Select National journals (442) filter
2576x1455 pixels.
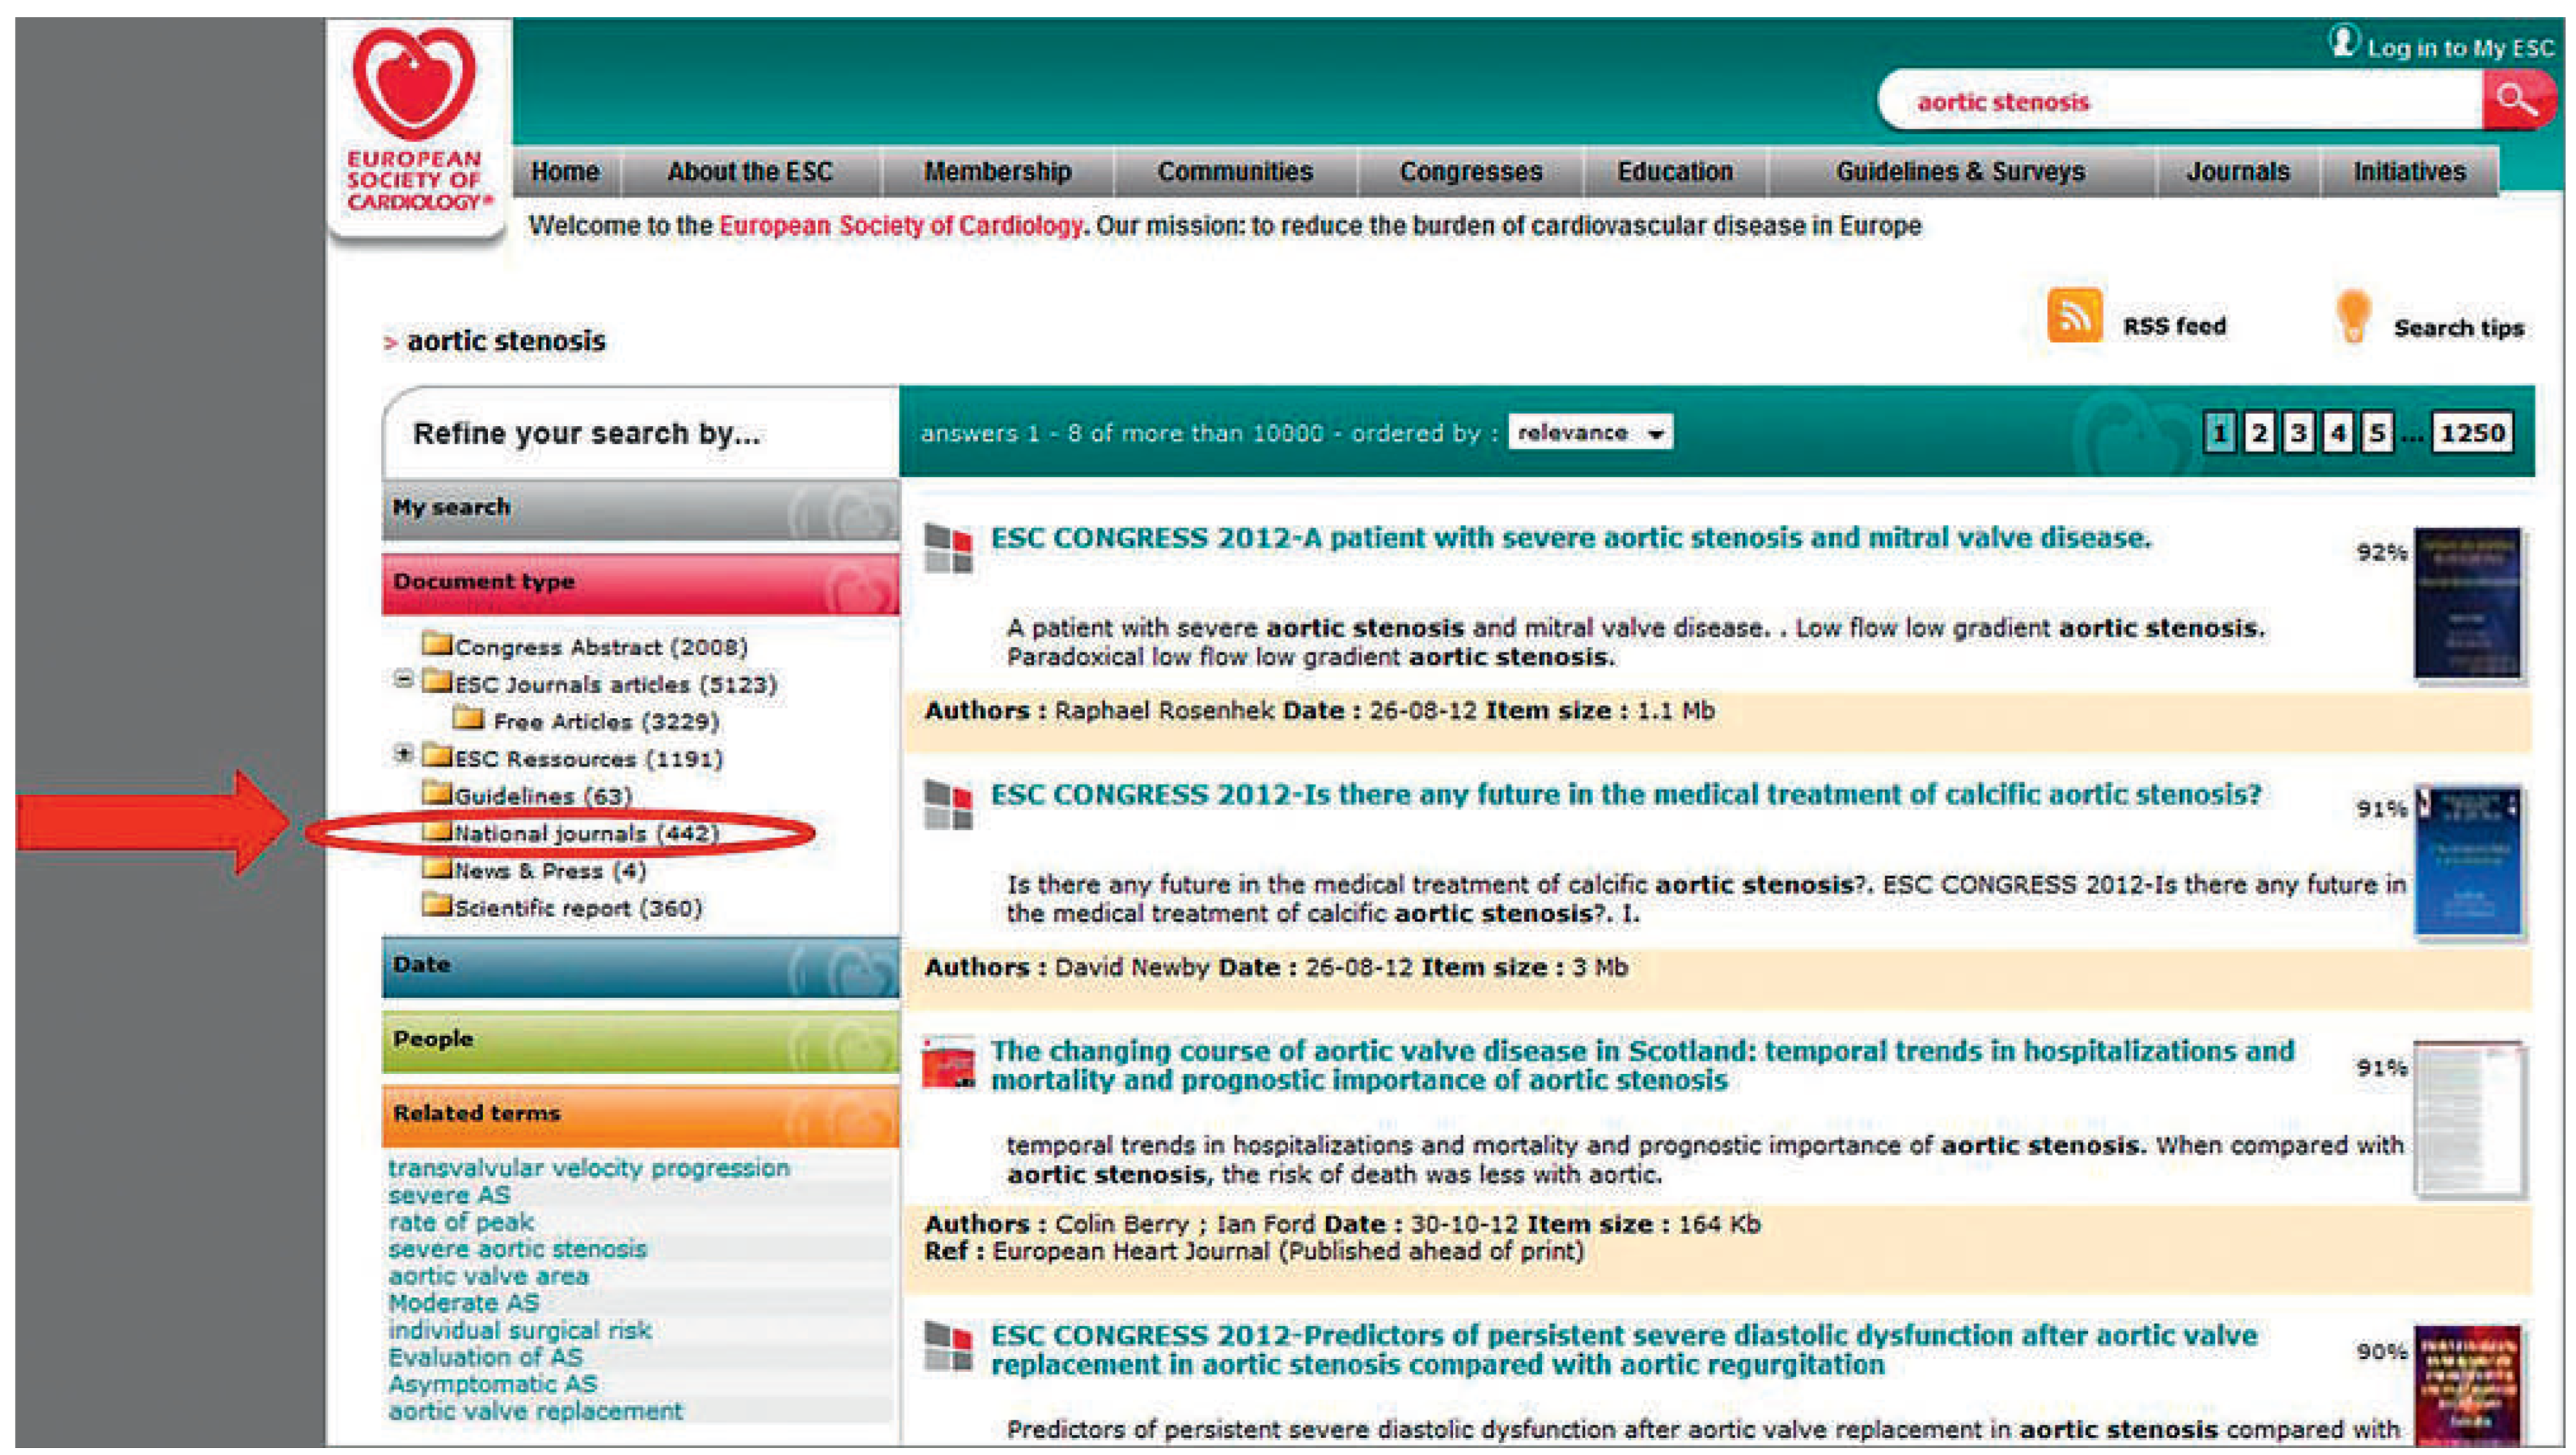point(586,833)
